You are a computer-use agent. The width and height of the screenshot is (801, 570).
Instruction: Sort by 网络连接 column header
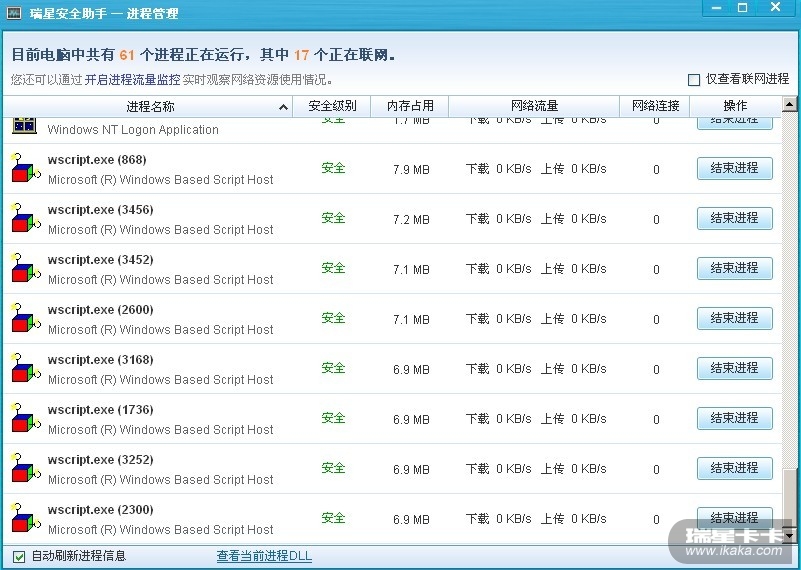[655, 106]
